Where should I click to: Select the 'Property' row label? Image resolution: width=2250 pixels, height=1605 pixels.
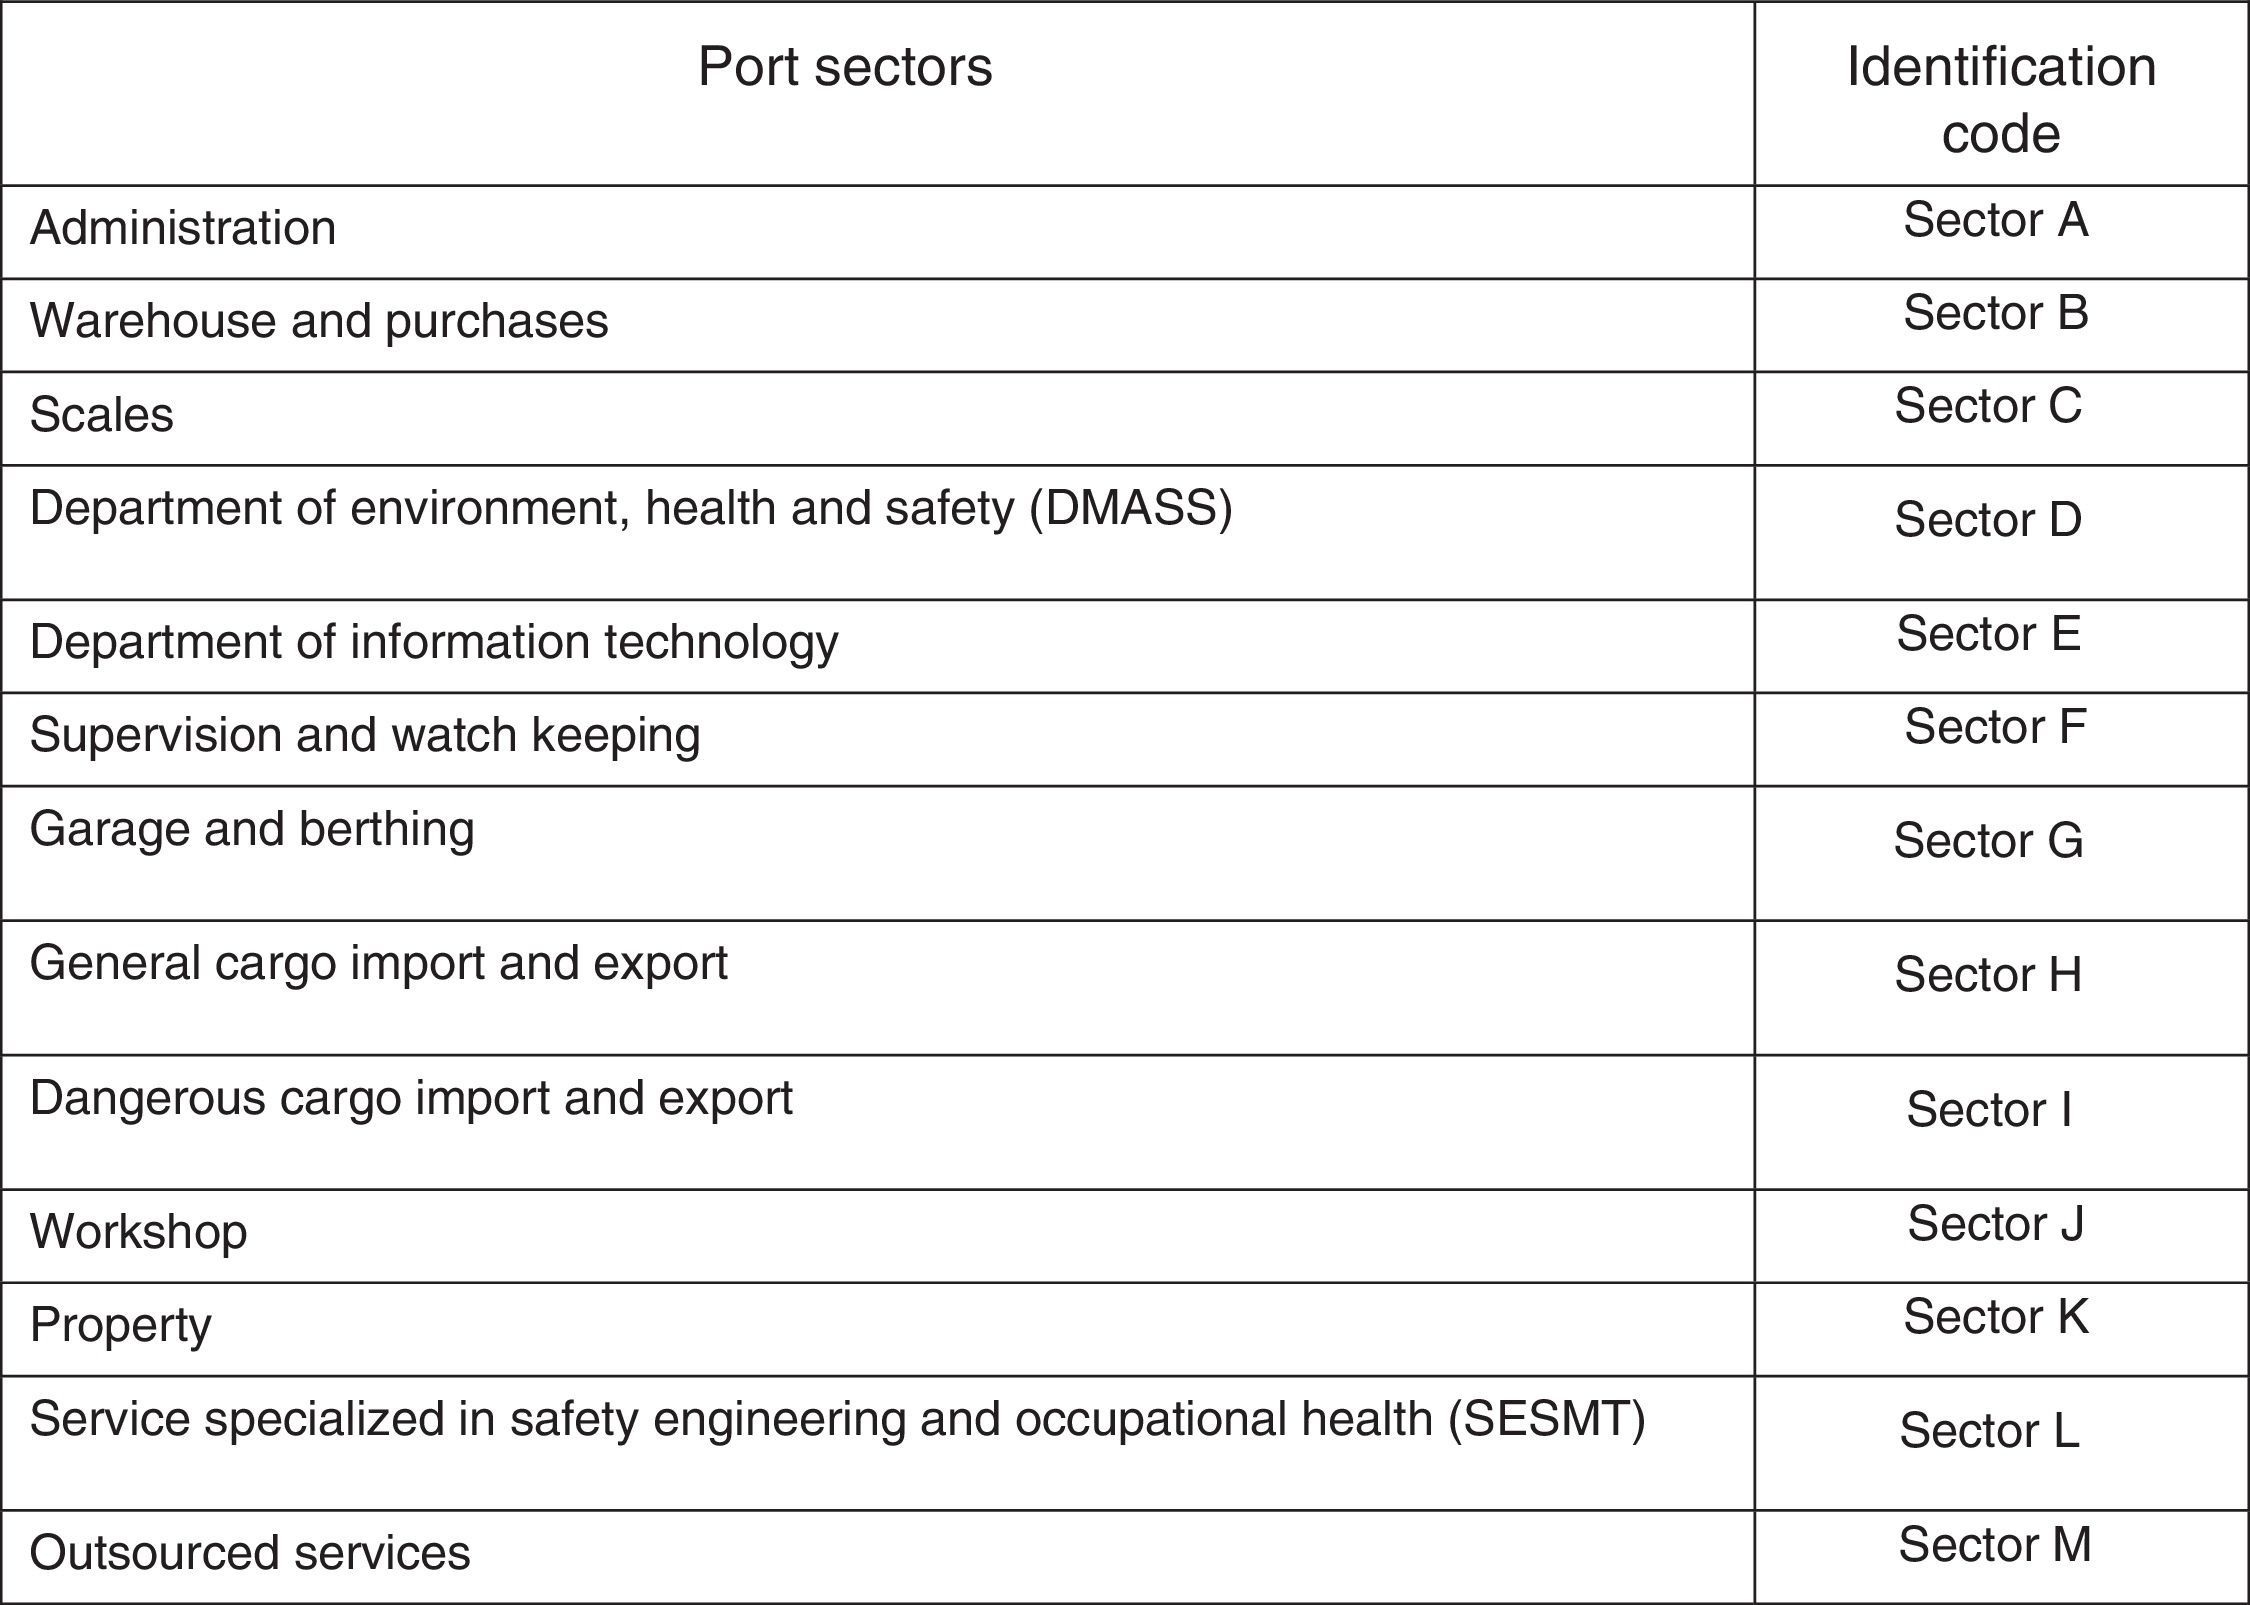coord(121,1325)
